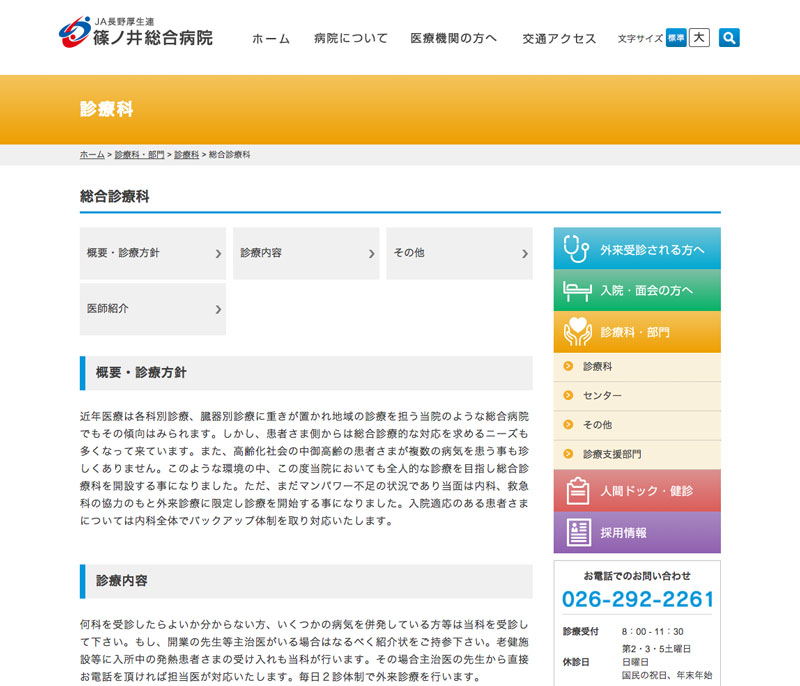Image resolution: width=800 pixels, height=686 pixels.
Task: Click chevron on 概要・診療方針 box
Action: pyautogui.click(x=218, y=253)
